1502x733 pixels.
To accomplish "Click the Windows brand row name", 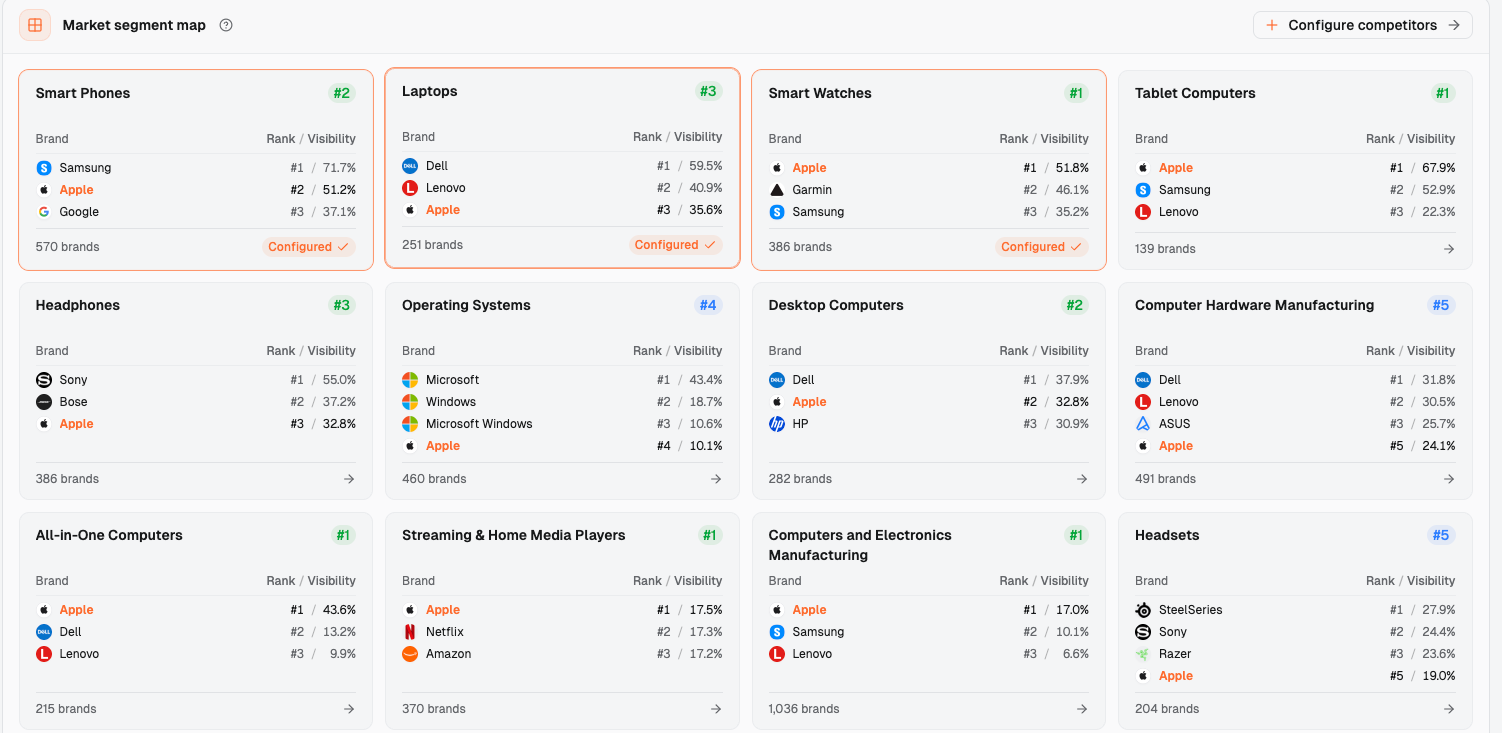I will coord(451,402).
